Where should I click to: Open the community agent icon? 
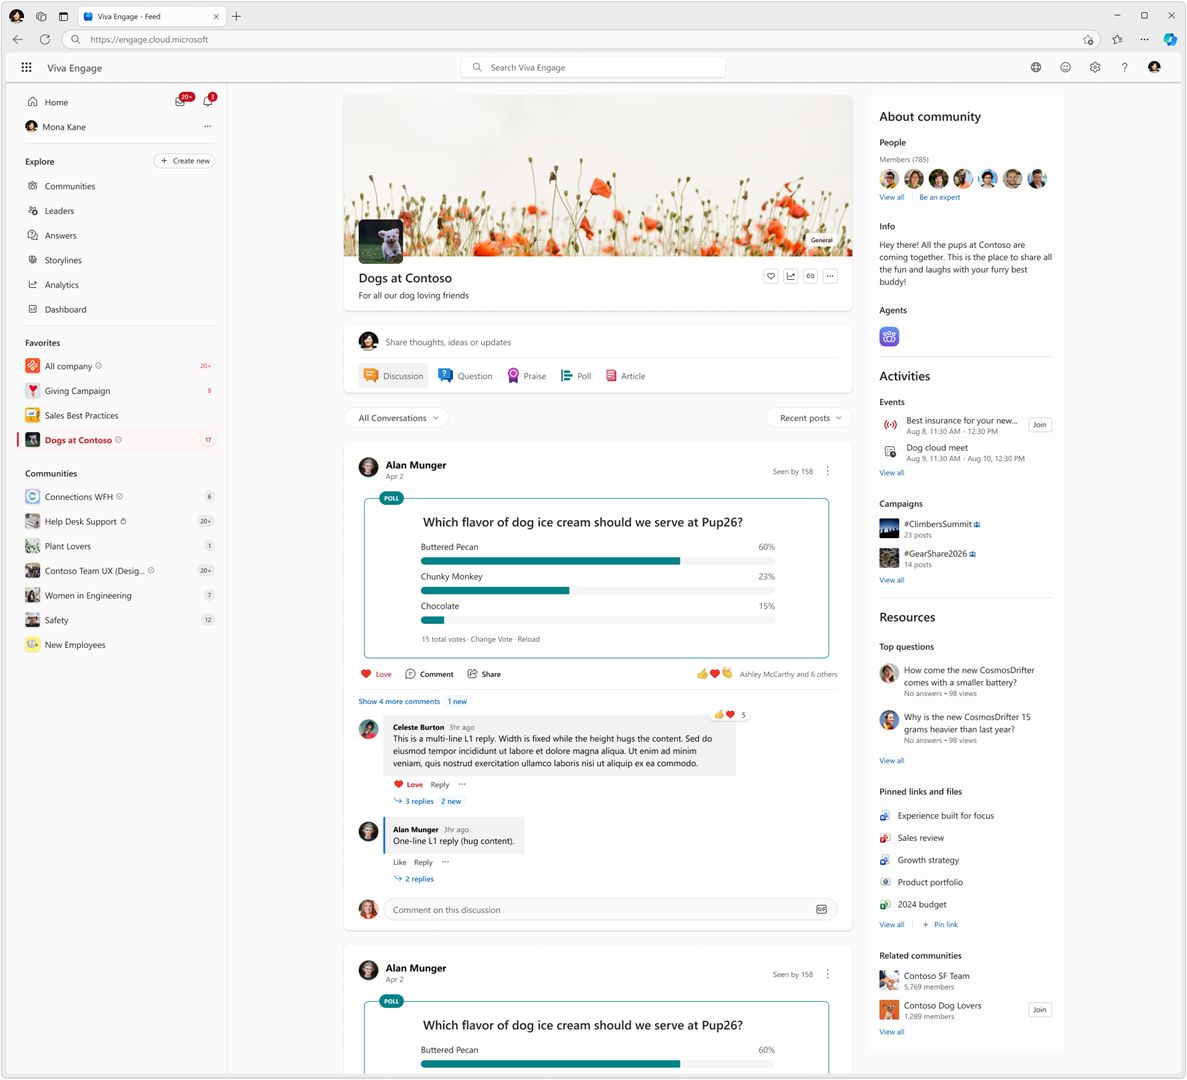pyautogui.click(x=889, y=337)
